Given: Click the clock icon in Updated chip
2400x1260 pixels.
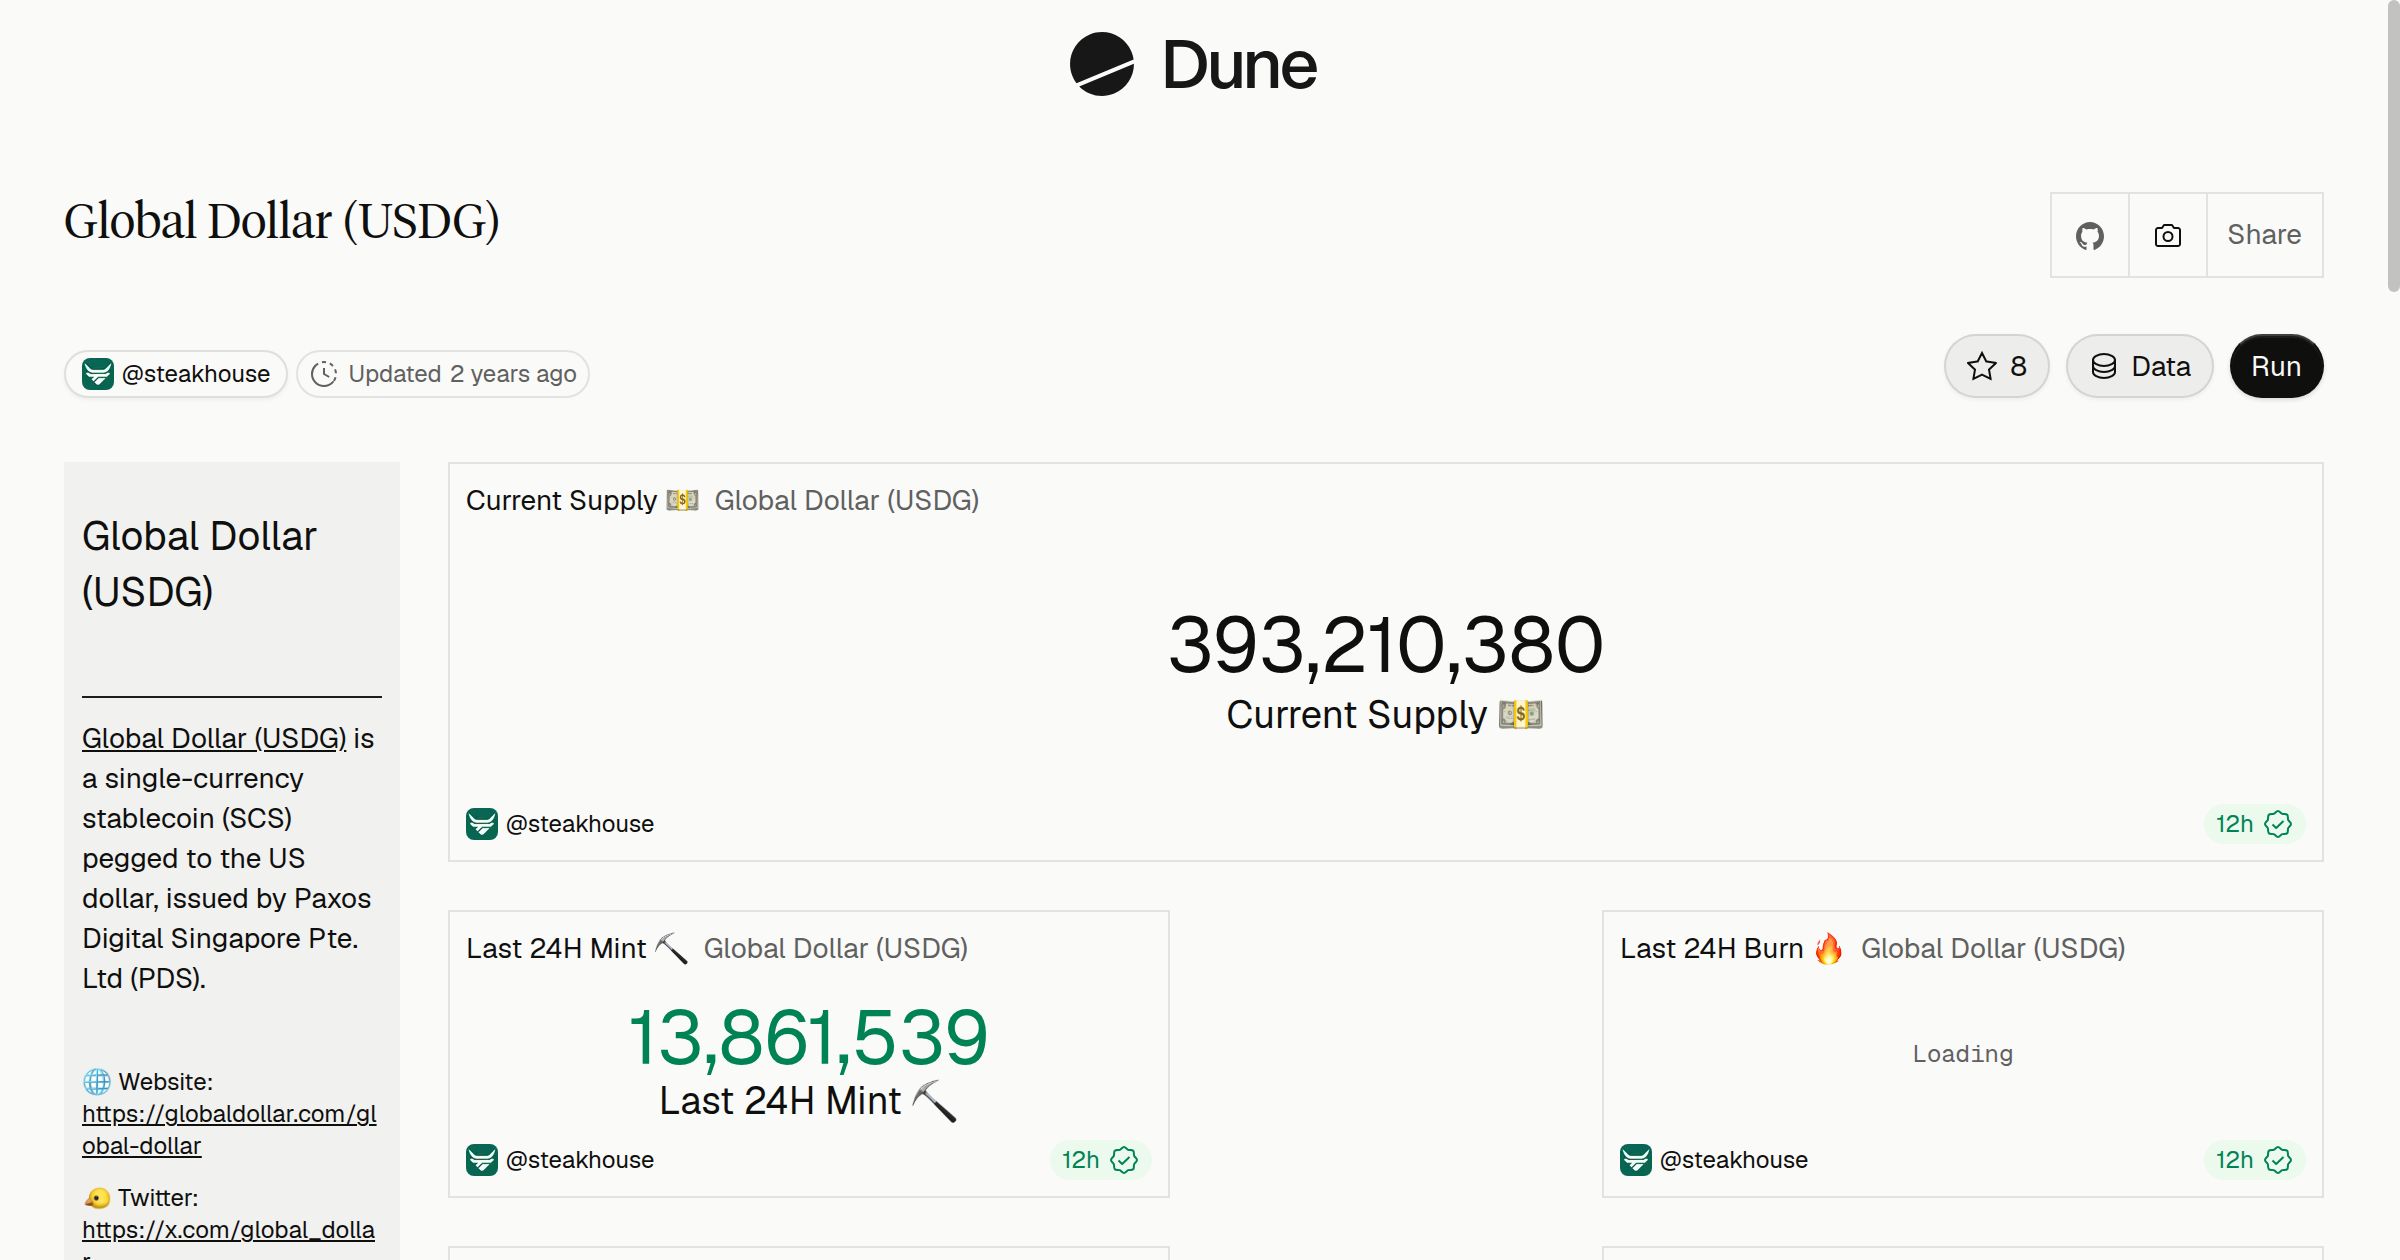Looking at the screenshot, I should (324, 374).
